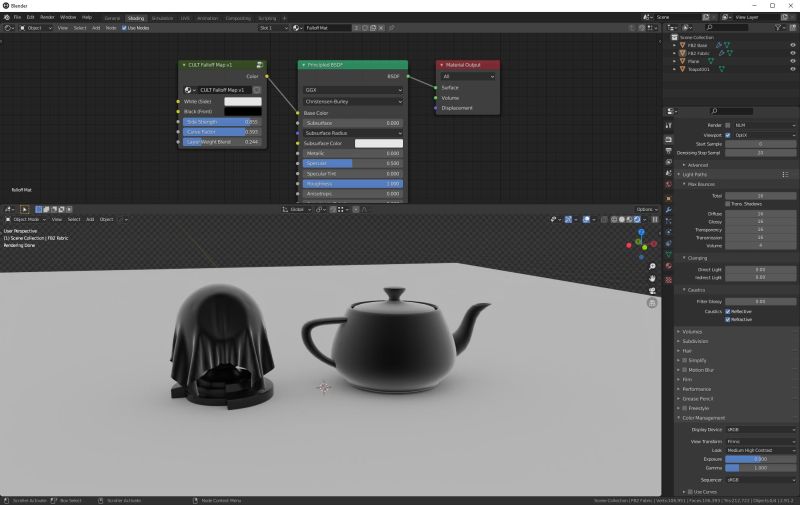Switch to rendered viewport shading
800x505 pixels.
pos(637,219)
